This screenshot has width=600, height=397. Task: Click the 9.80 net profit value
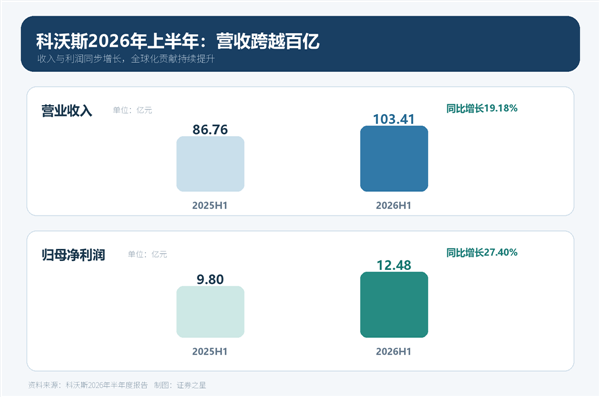(x=210, y=279)
